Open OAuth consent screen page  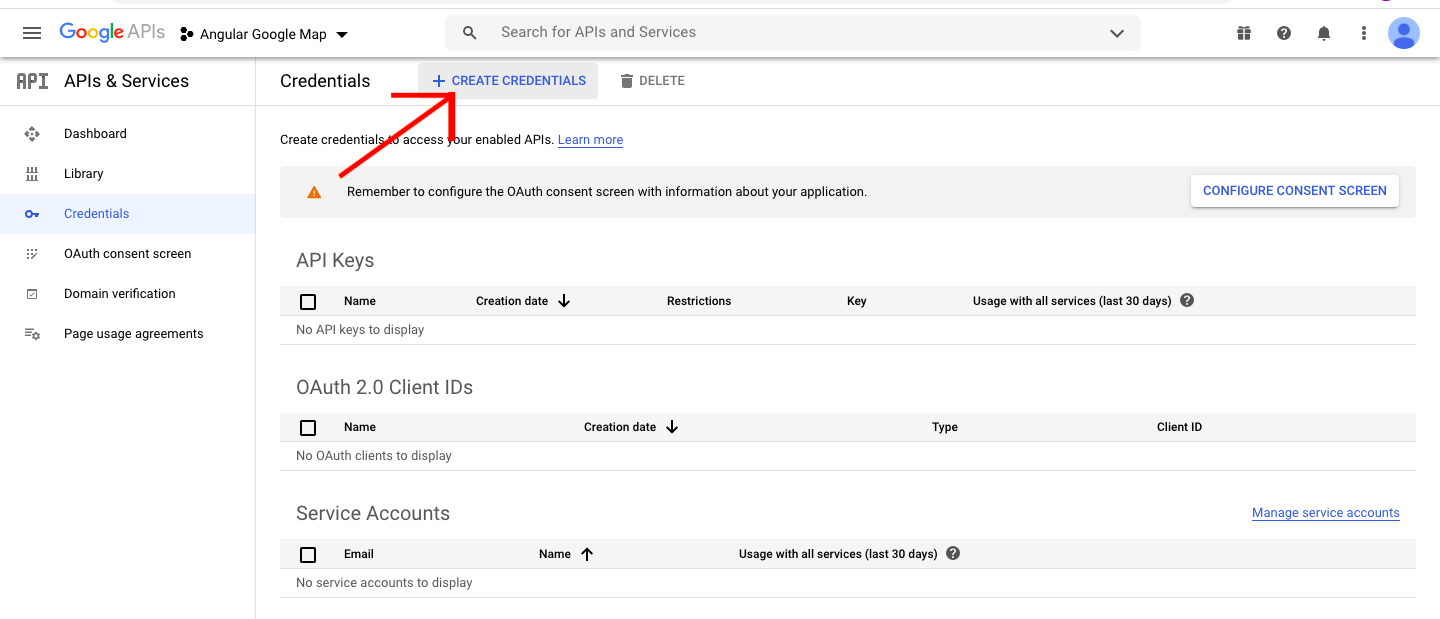(128, 254)
